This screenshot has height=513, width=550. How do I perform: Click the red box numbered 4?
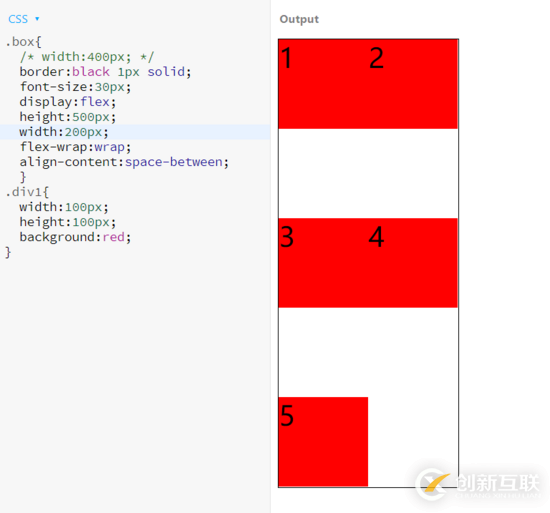413,263
